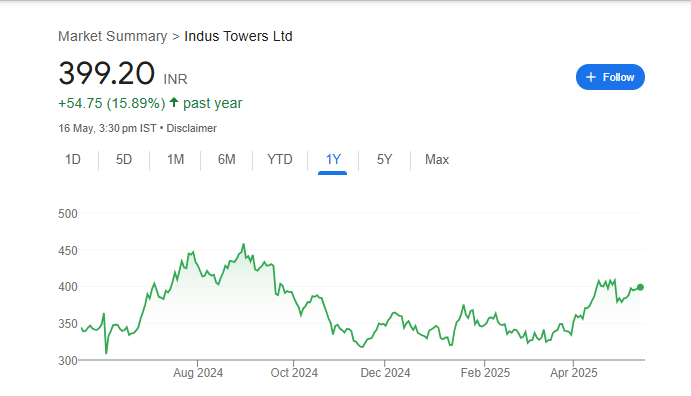Show the 5Y range chart

click(x=384, y=159)
